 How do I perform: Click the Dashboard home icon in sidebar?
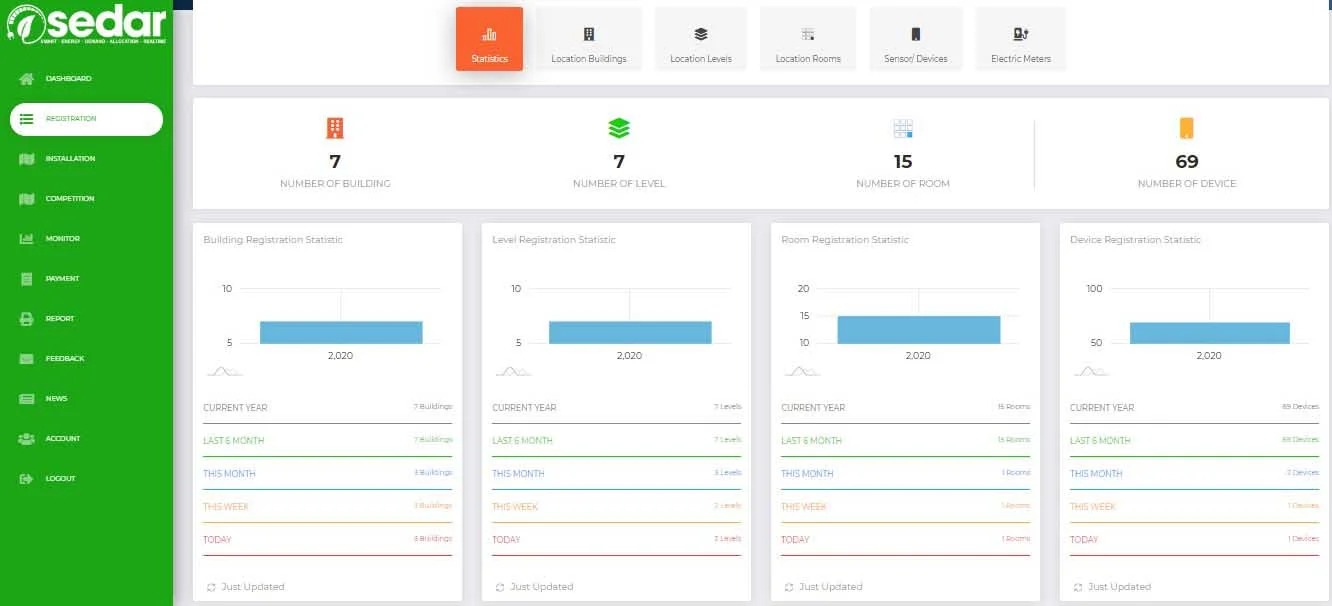[x=27, y=79]
